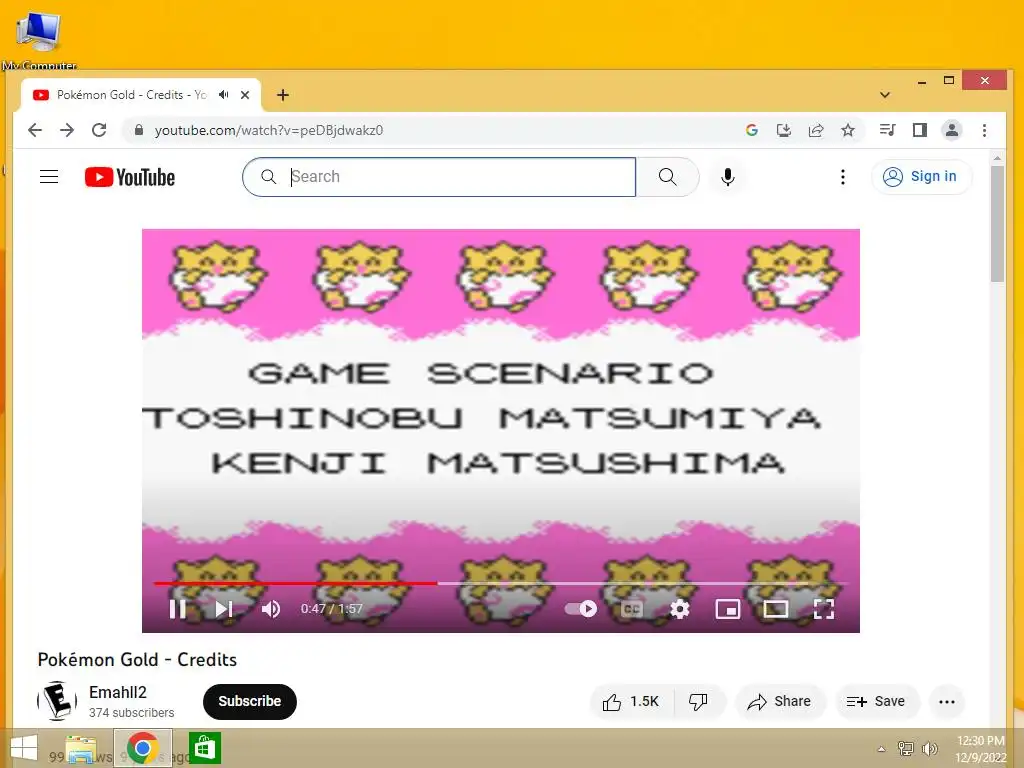Click the Google icon in address bar
The width and height of the screenshot is (1024, 768).
752,130
